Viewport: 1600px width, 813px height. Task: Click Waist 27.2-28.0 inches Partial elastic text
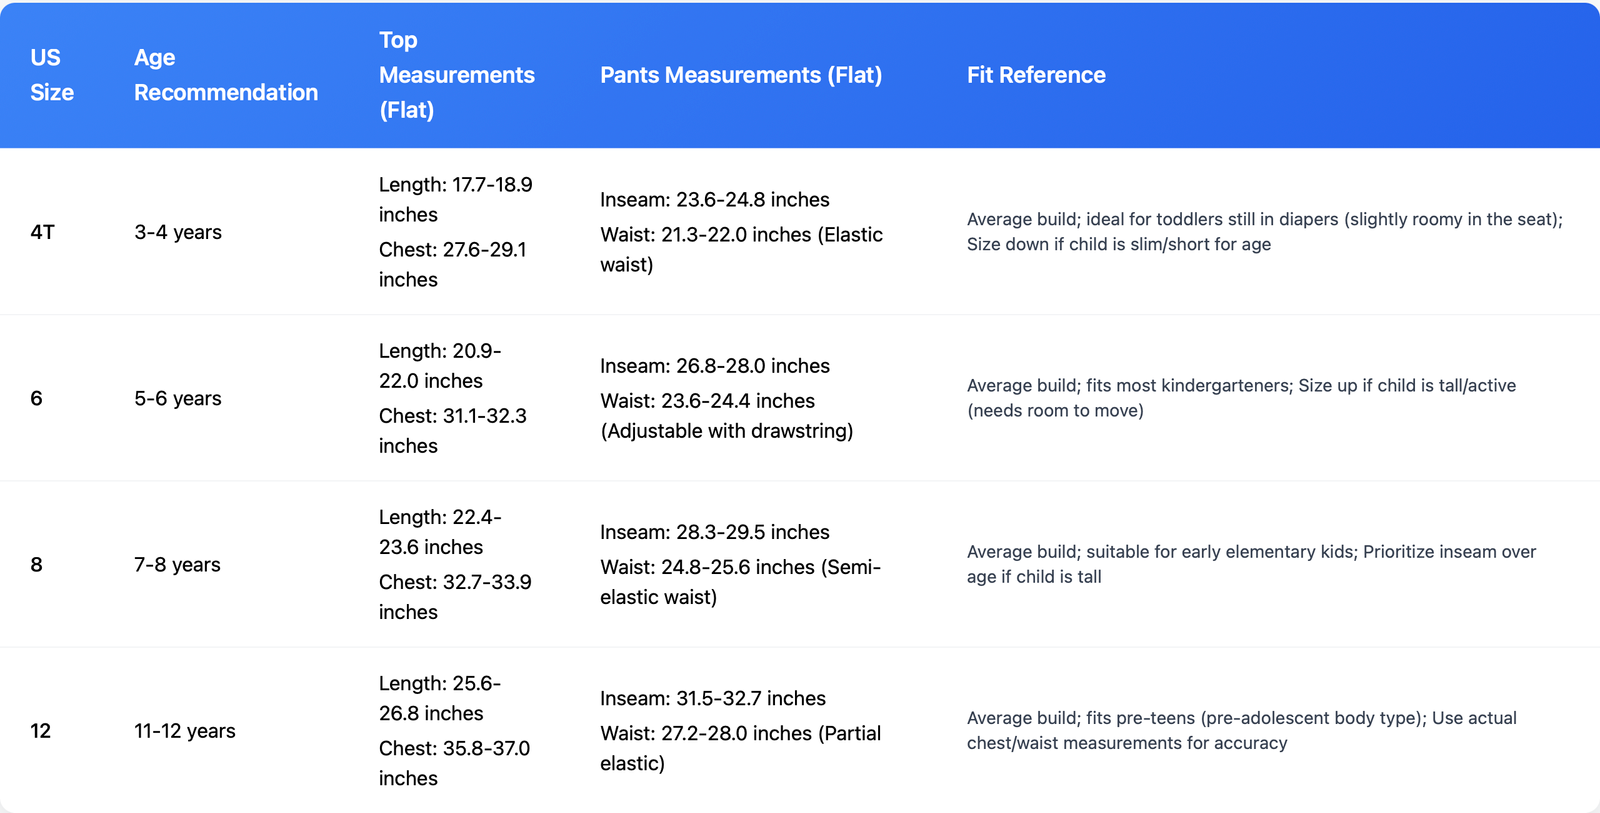(740, 748)
